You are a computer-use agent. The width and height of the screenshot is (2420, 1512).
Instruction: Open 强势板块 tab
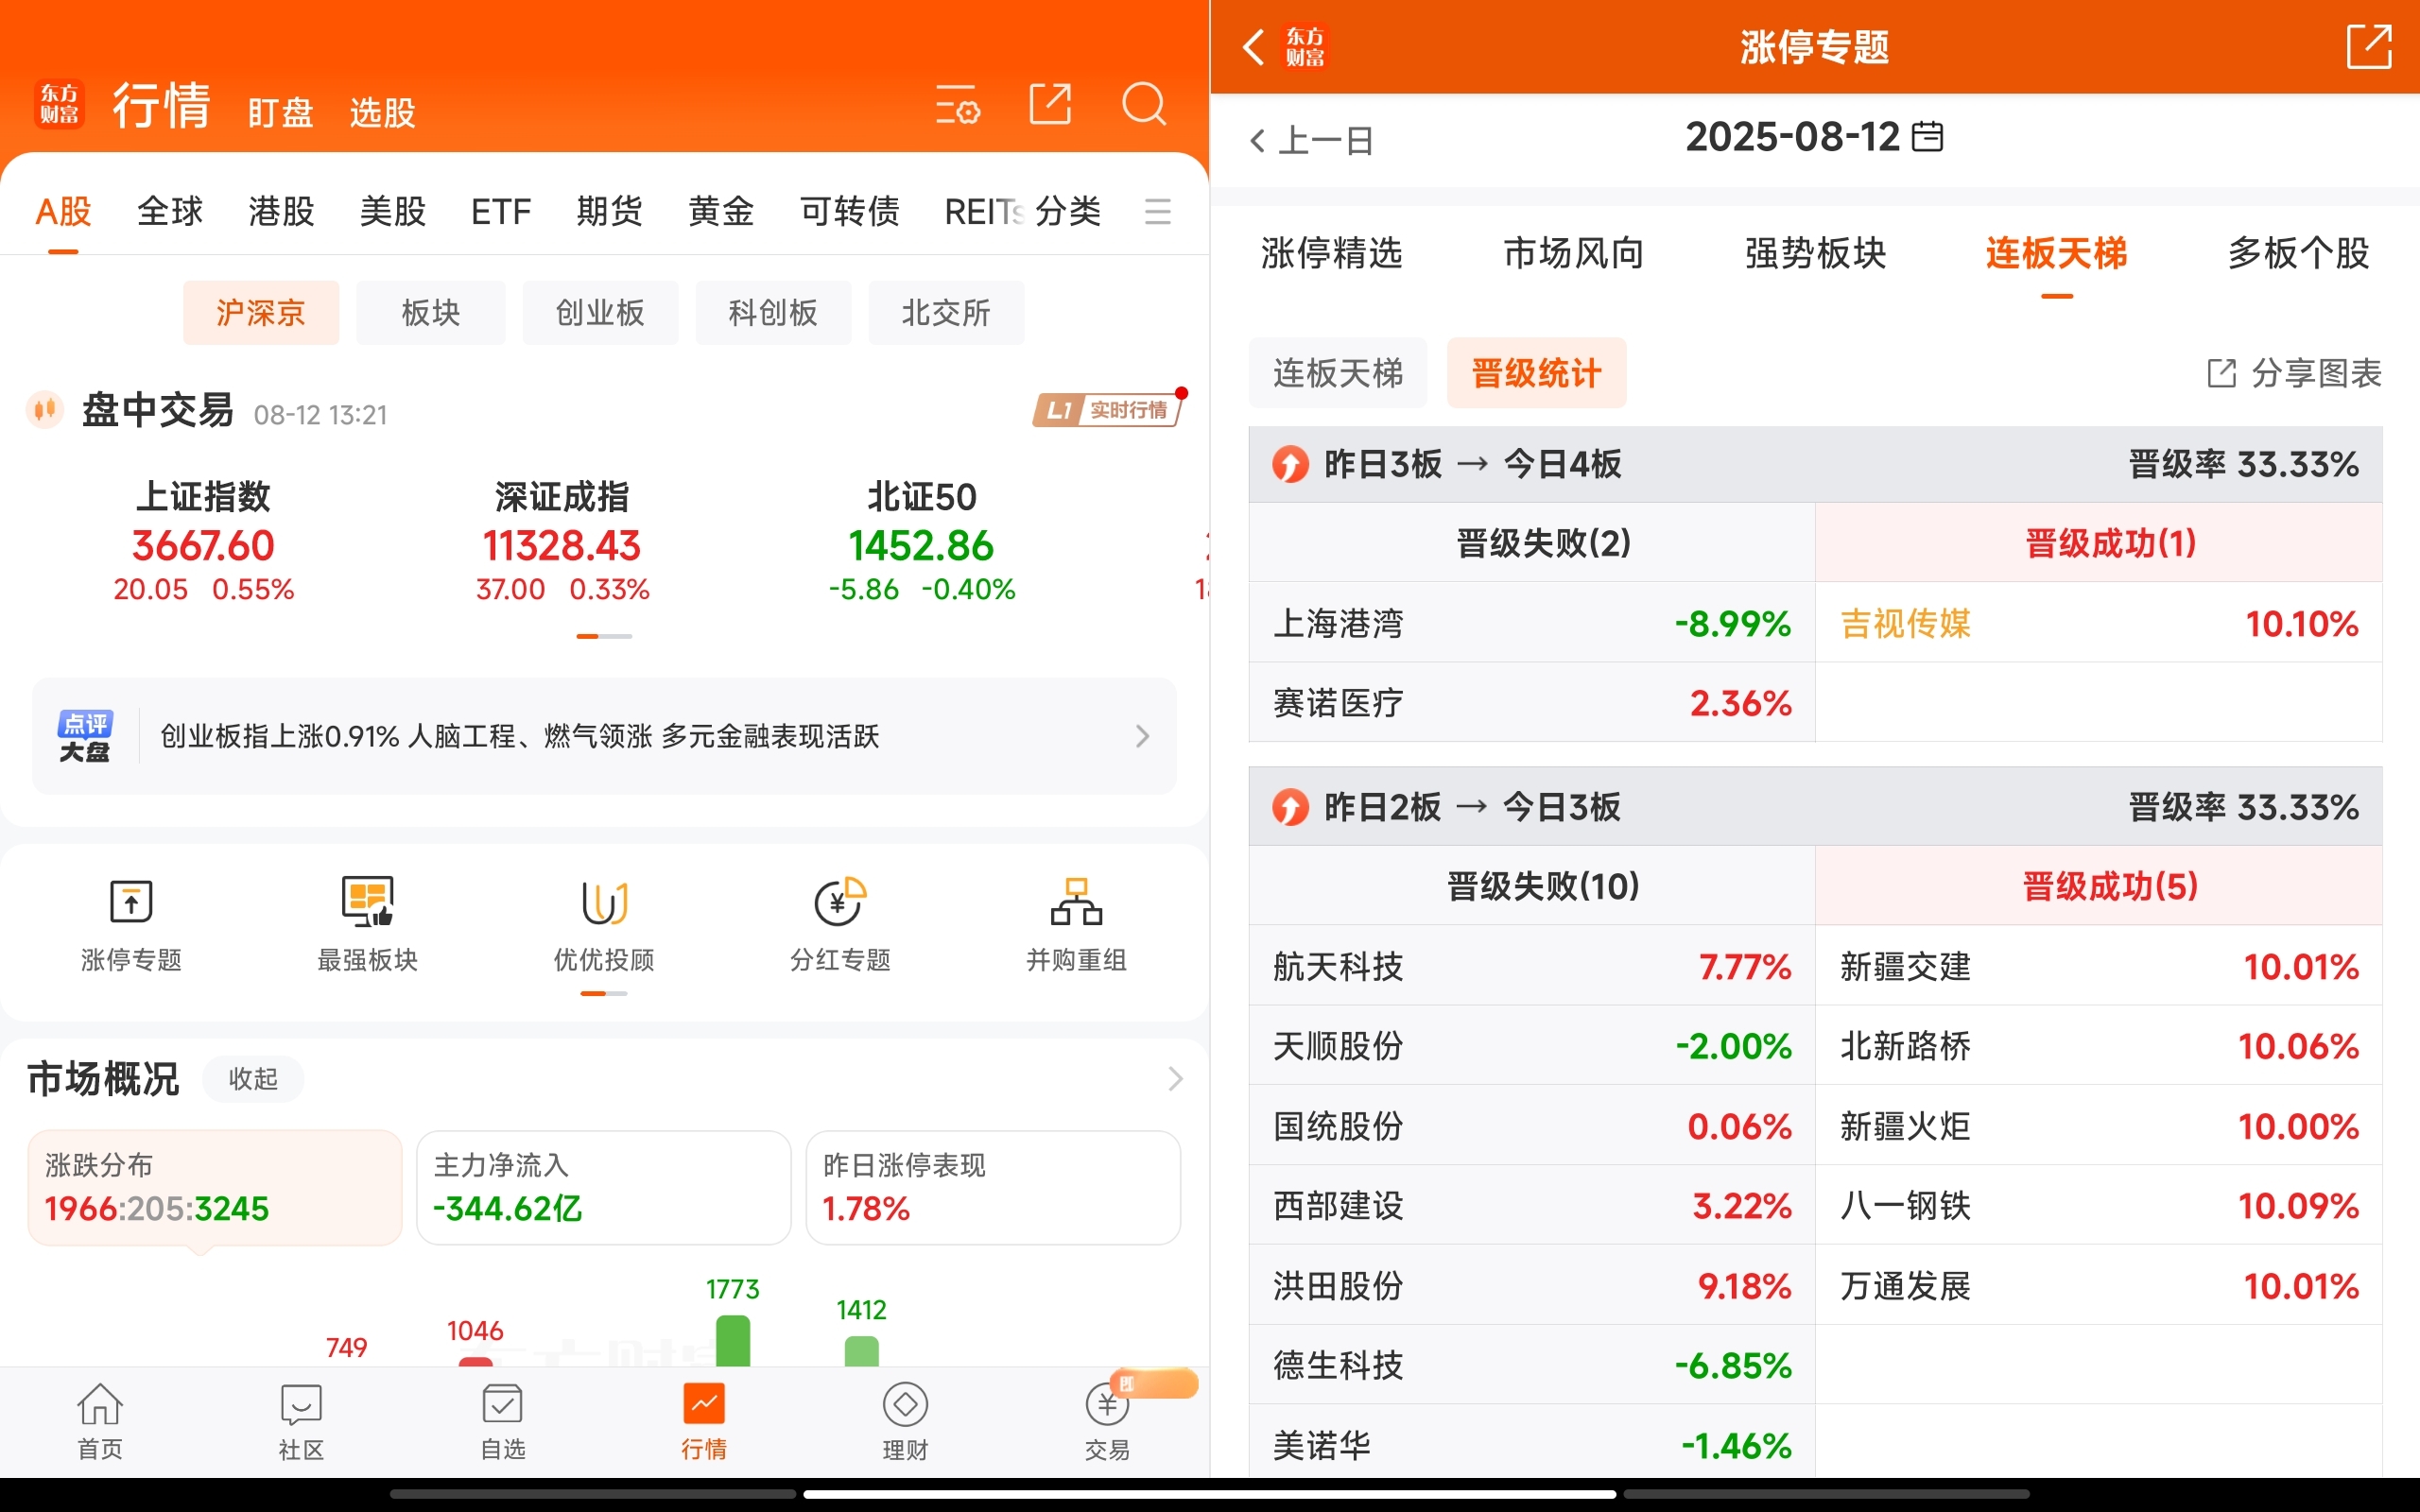click(x=1816, y=254)
